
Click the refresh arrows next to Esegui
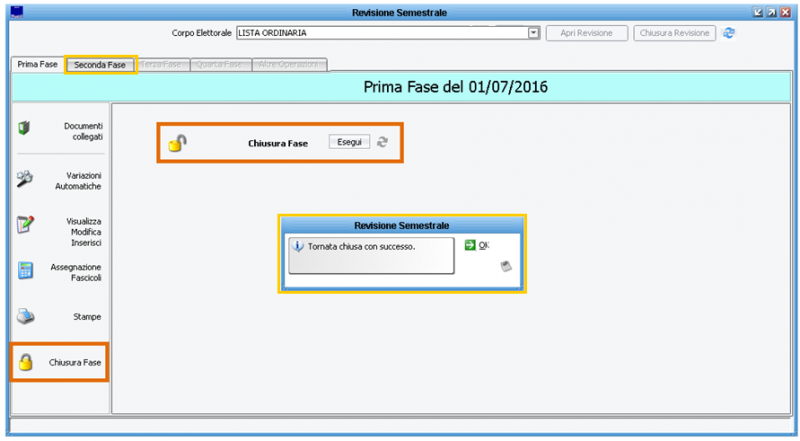click(x=382, y=142)
